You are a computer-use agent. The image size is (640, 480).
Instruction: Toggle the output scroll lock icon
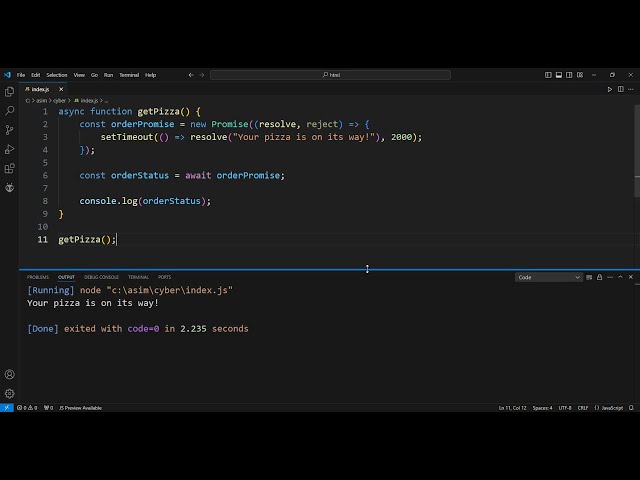pos(600,277)
